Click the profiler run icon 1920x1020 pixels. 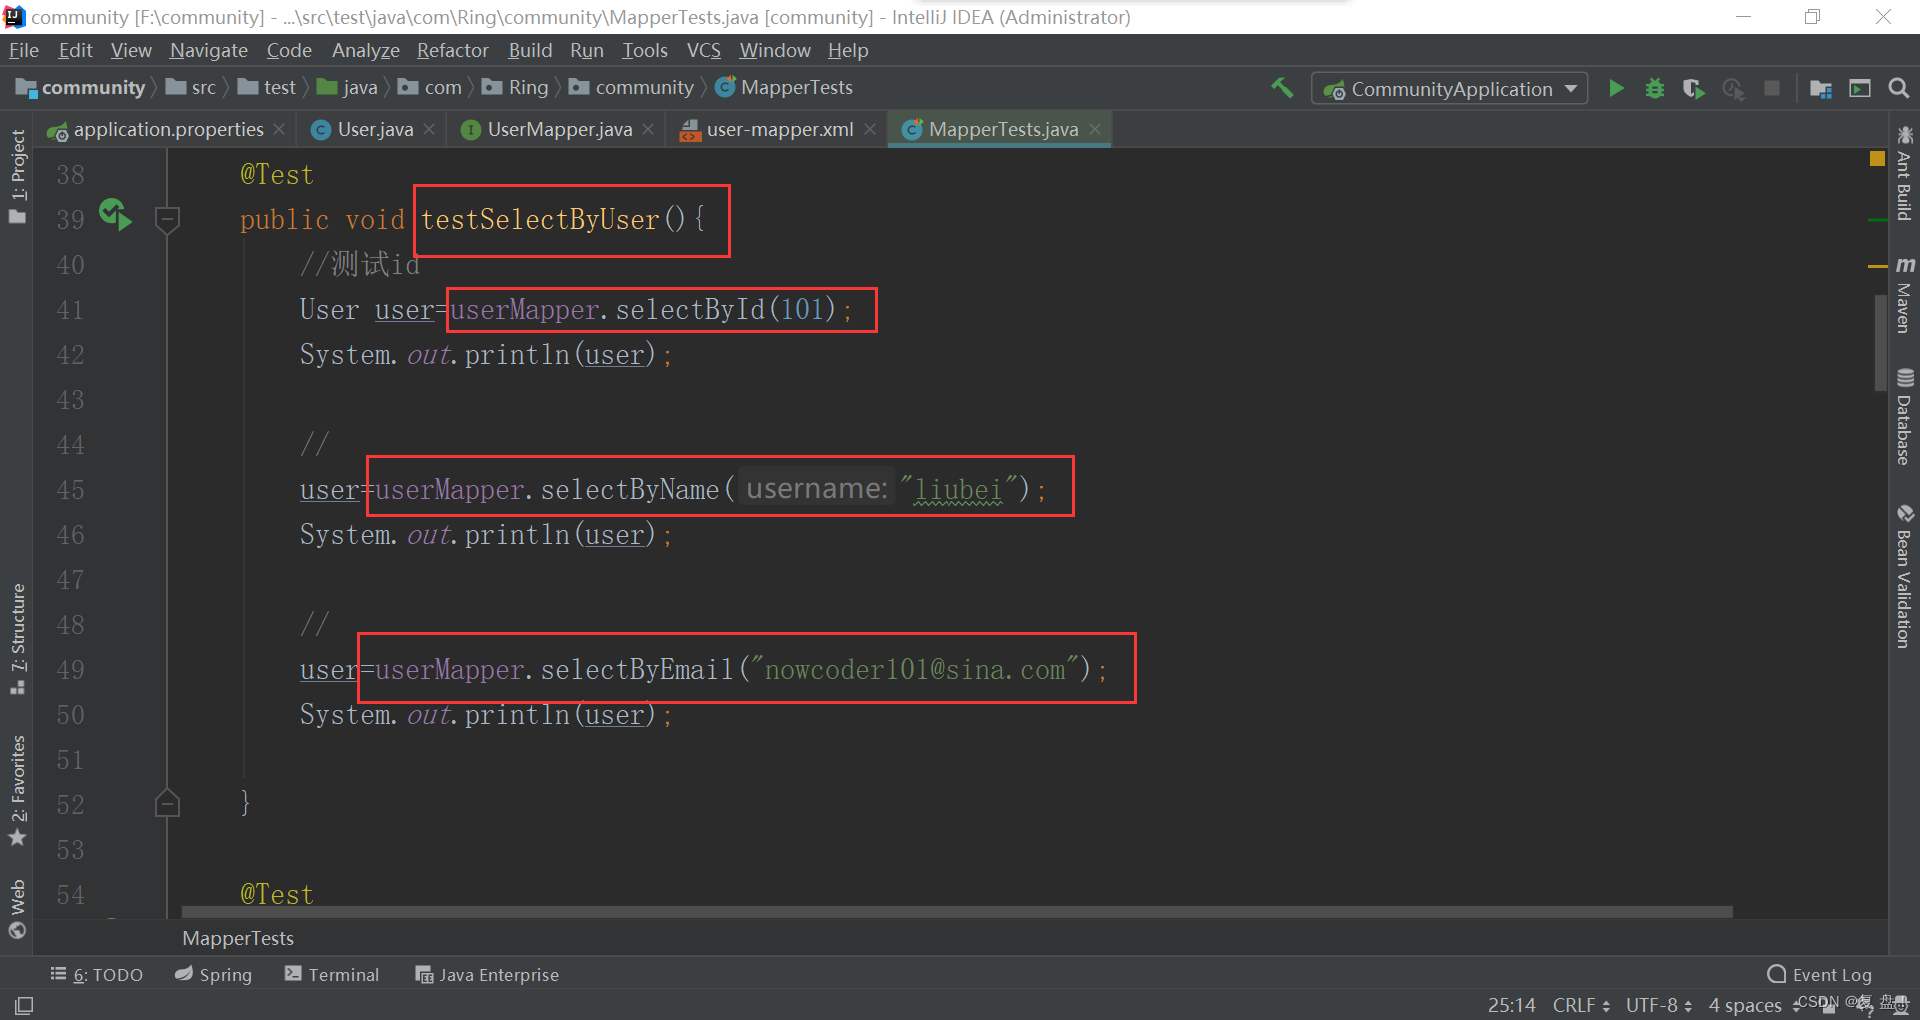1733,88
